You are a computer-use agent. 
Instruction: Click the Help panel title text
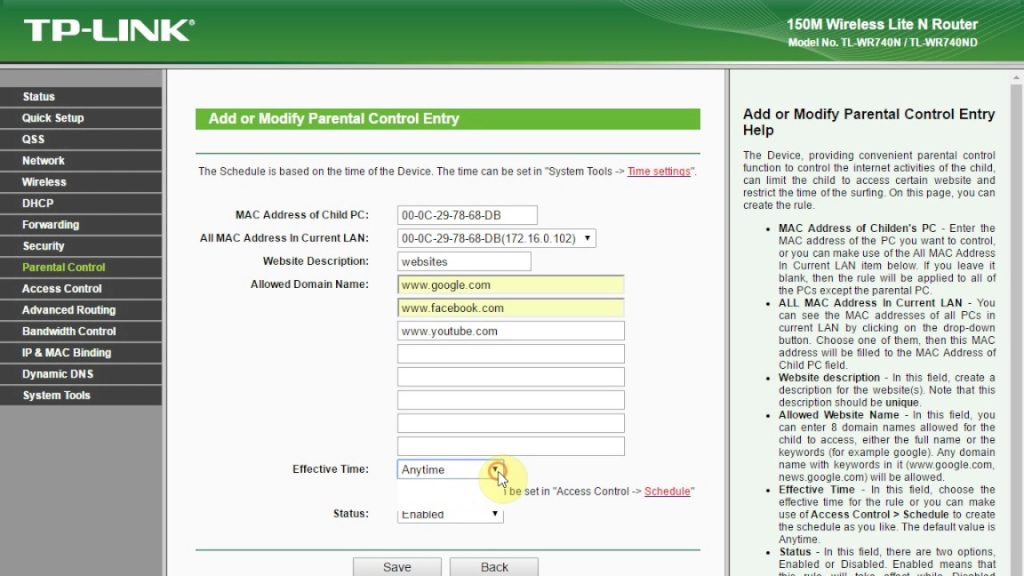click(x=869, y=122)
